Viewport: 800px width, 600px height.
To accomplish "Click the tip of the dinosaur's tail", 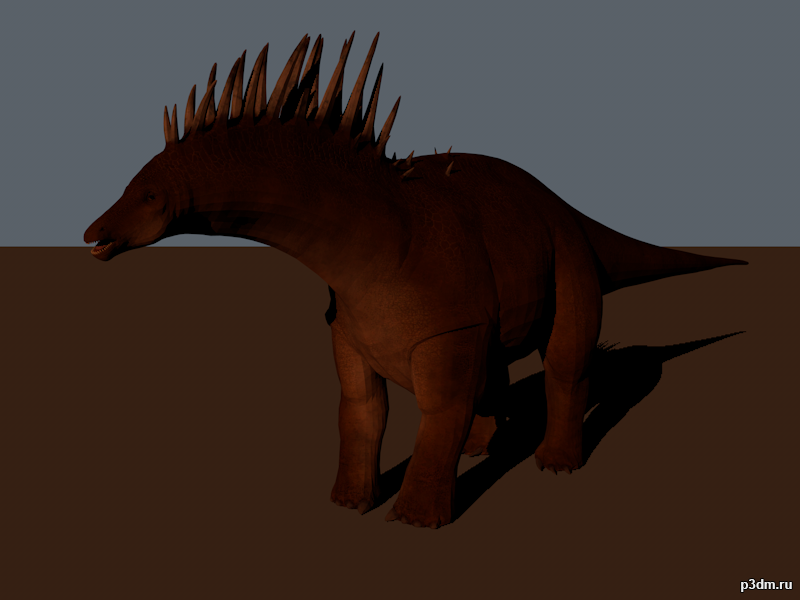I will 738,262.
